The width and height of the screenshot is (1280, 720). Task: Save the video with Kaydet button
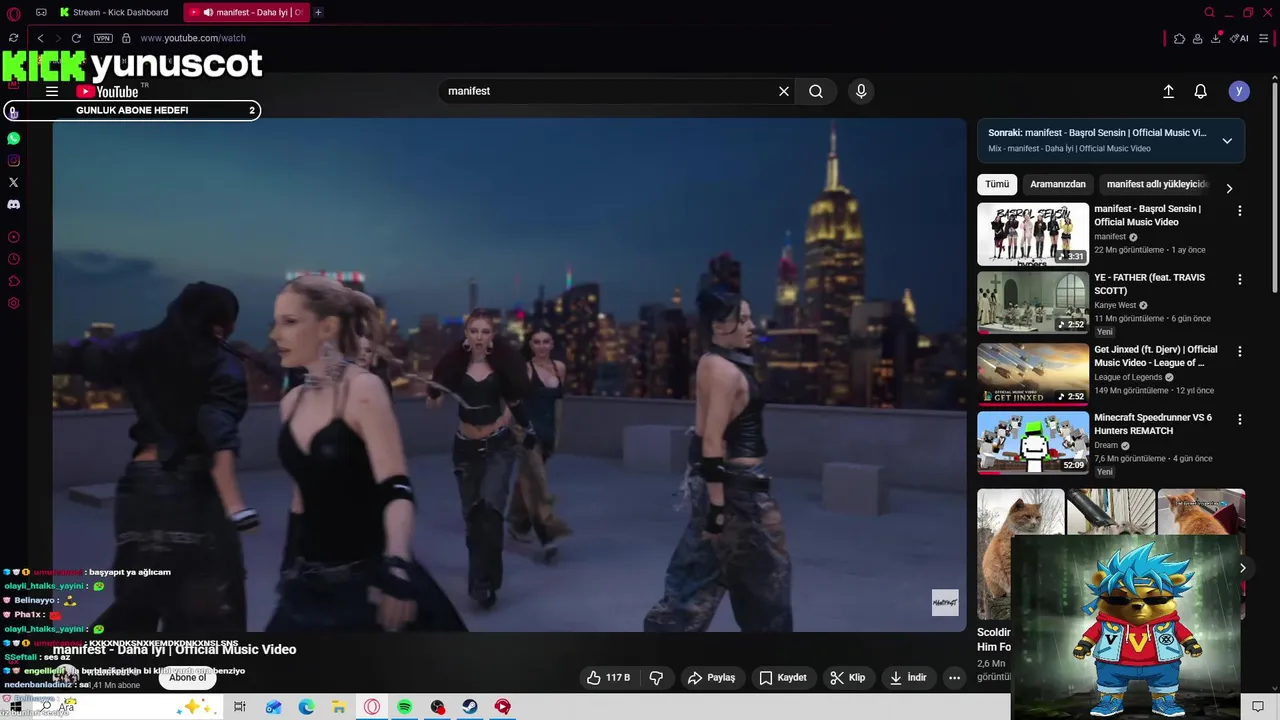pyautogui.click(x=783, y=678)
